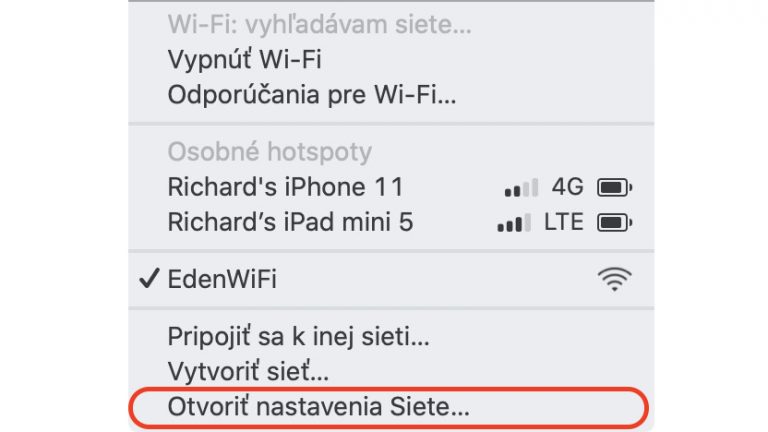Click the EdenWiFi signal strength icon
The height and width of the screenshot is (432, 768).
click(614, 279)
